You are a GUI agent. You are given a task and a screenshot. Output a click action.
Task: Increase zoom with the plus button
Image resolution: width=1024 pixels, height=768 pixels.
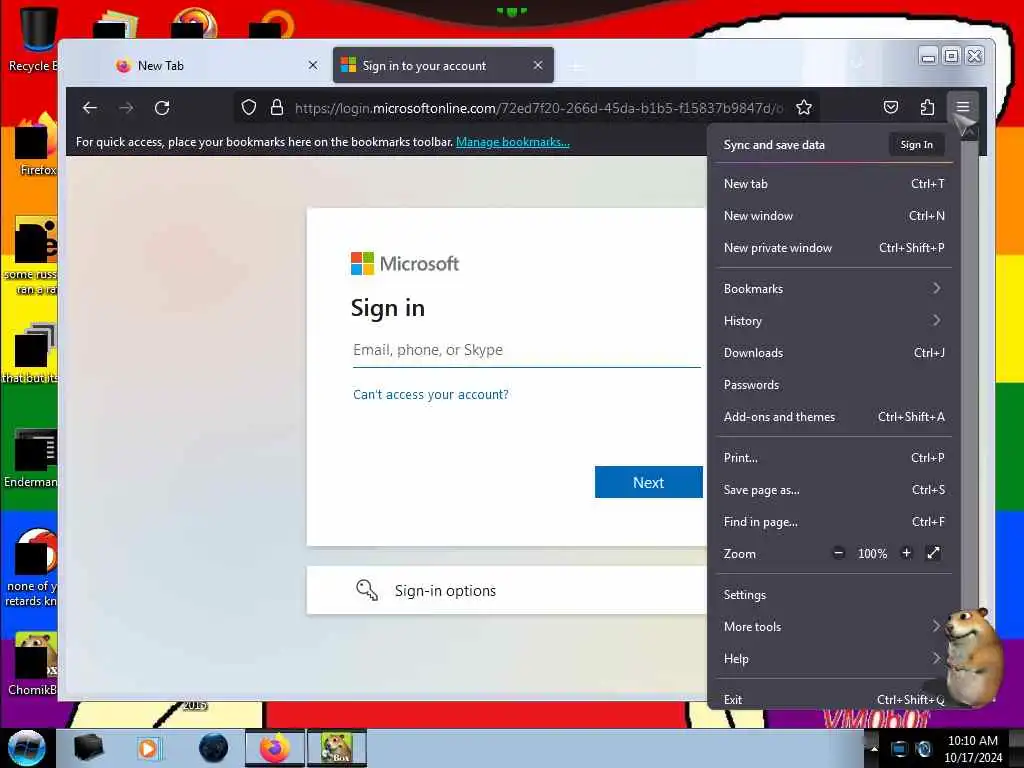[906, 553]
